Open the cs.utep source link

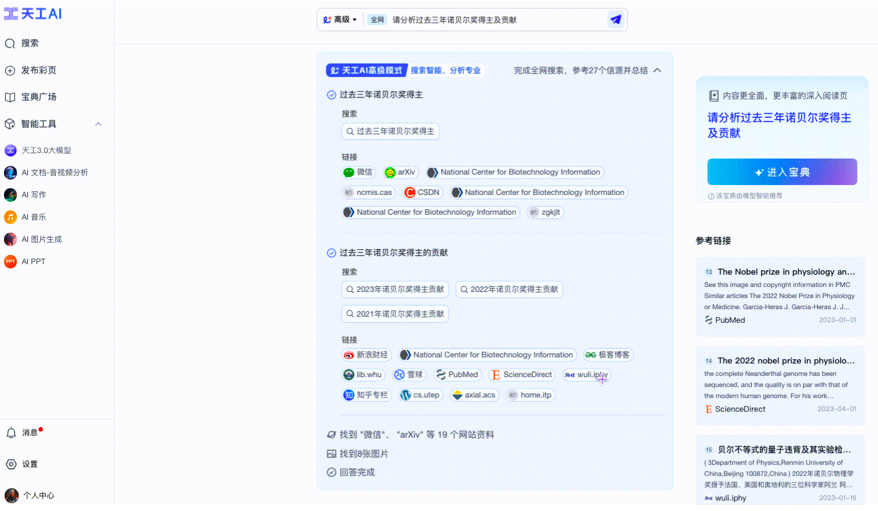[x=421, y=395]
